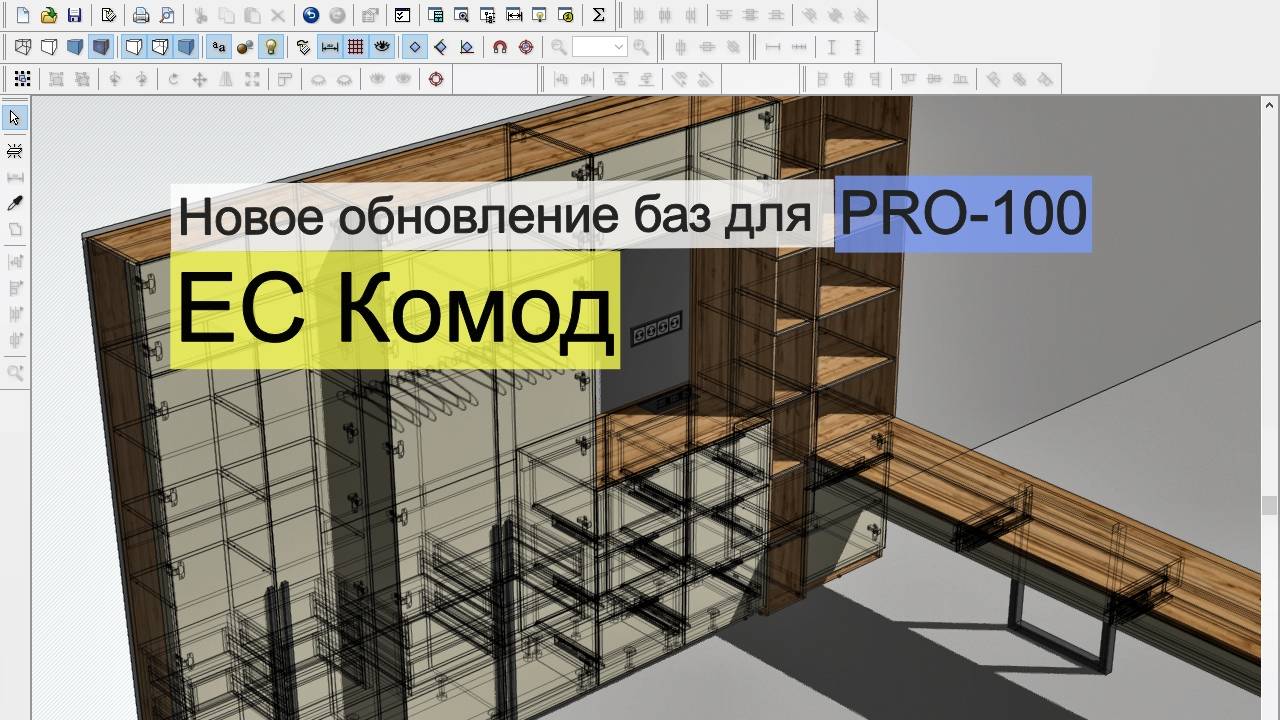This screenshot has width=1280, height=720.
Task: Open the lighting window icon
Action: pos(540,15)
